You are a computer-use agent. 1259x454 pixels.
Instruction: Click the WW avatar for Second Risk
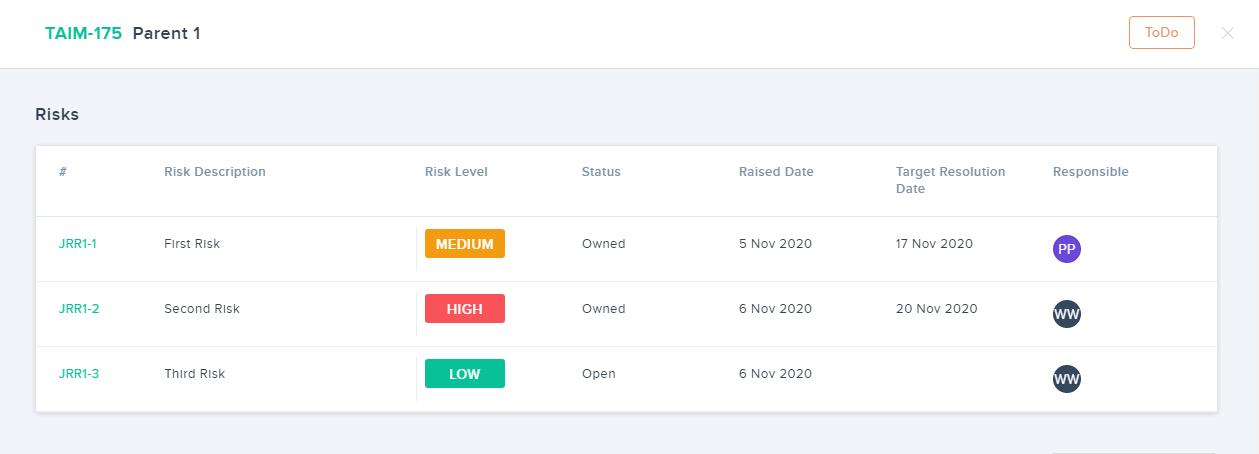click(x=1066, y=314)
